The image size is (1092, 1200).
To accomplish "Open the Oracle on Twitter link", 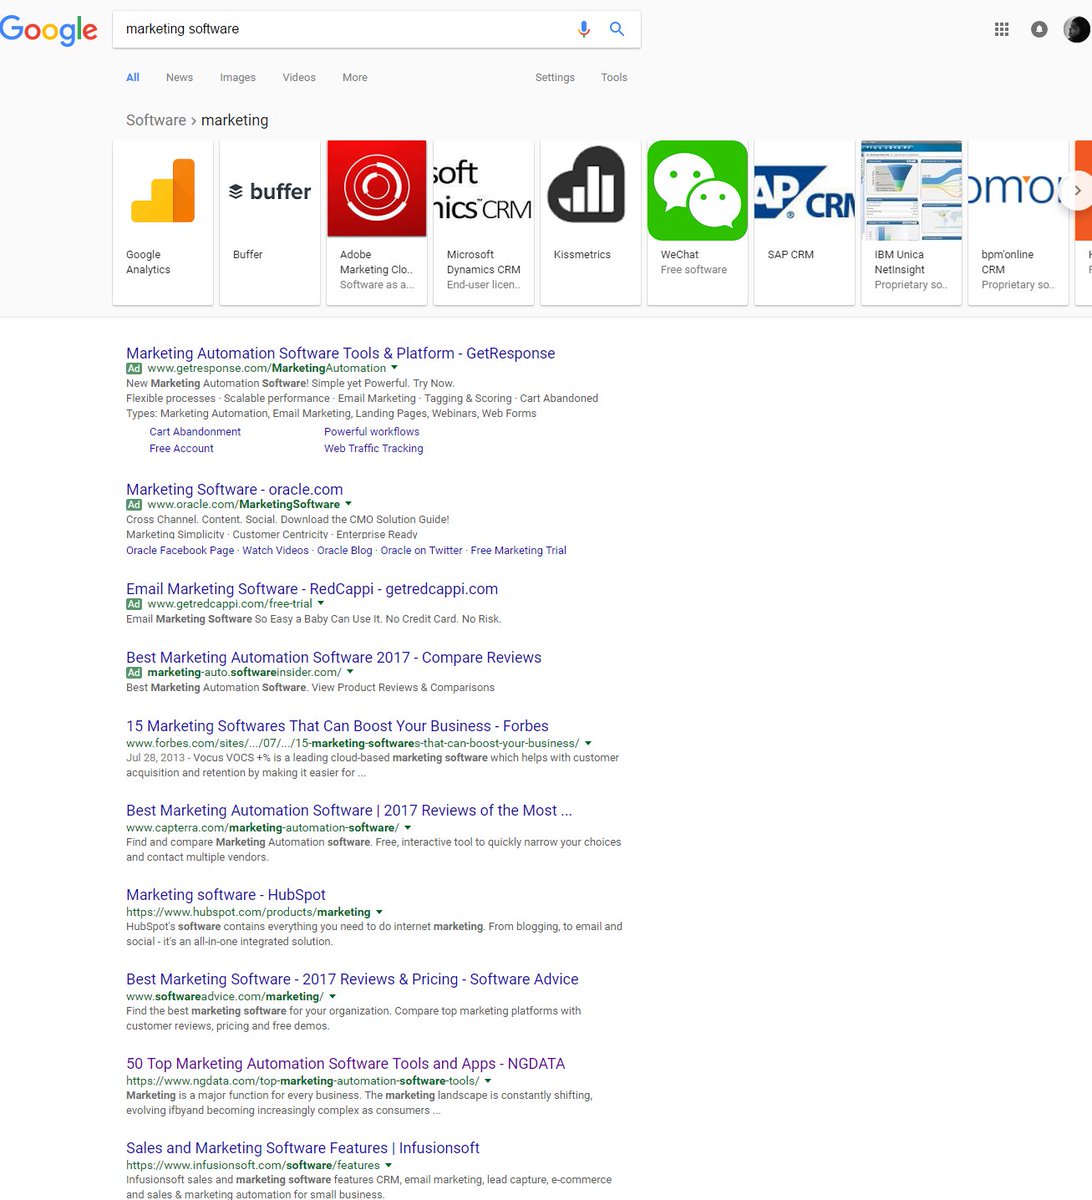I will (421, 550).
